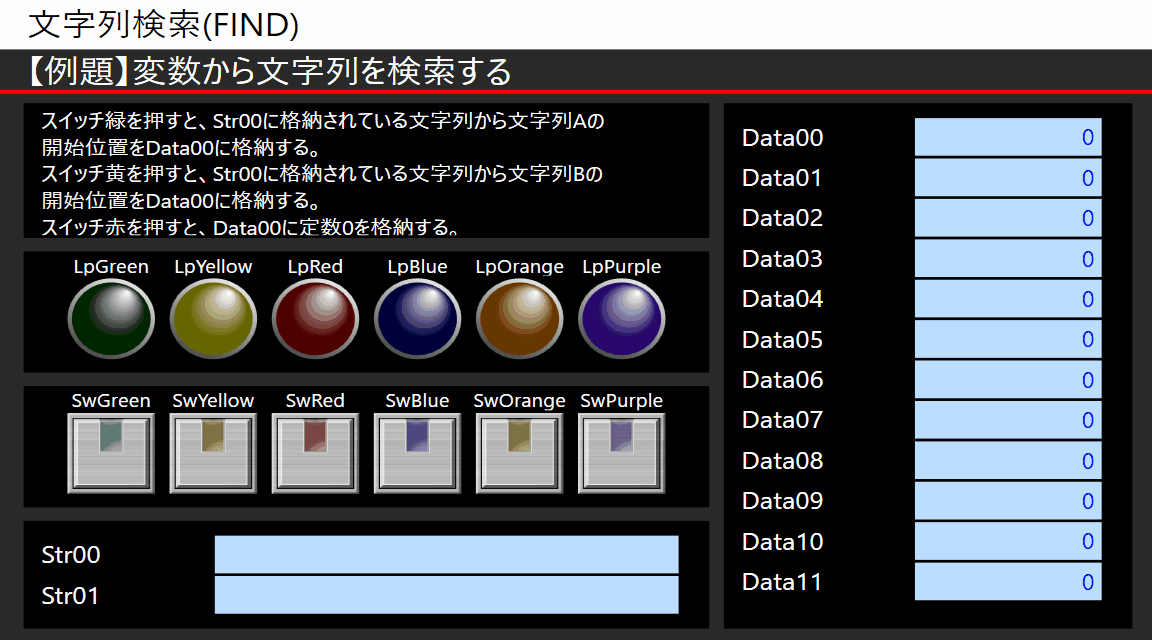Click the Str01 text input field
Image resolution: width=1152 pixels, height=640 pixels.
click(x=446, y=594)
